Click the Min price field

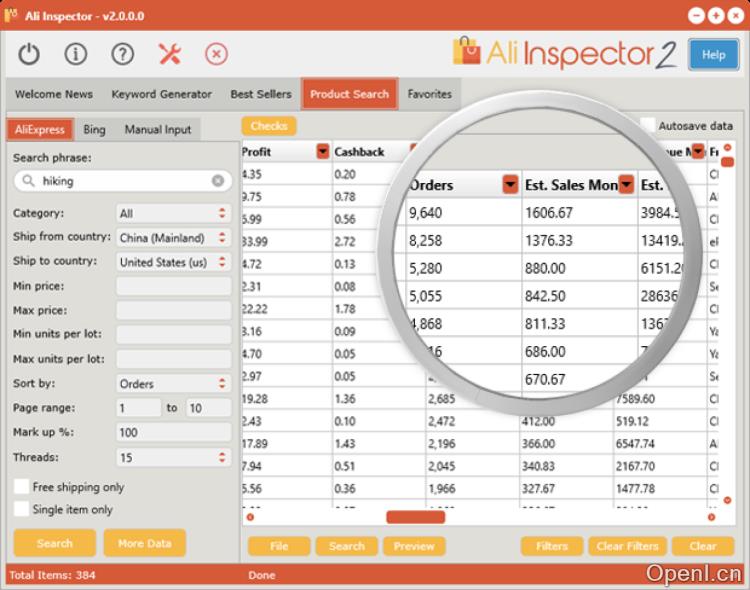[173, 286]
